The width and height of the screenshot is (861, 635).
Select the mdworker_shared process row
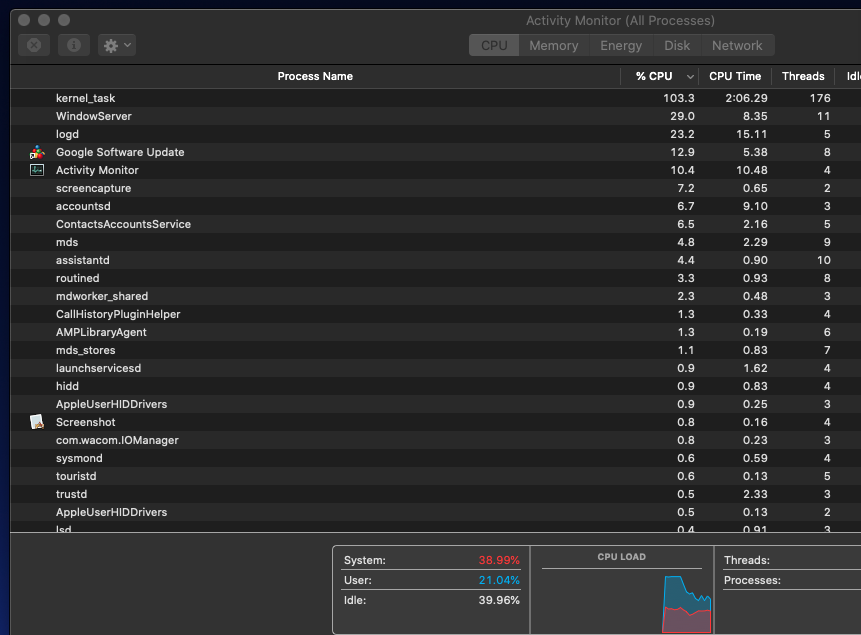pos(435,296)
